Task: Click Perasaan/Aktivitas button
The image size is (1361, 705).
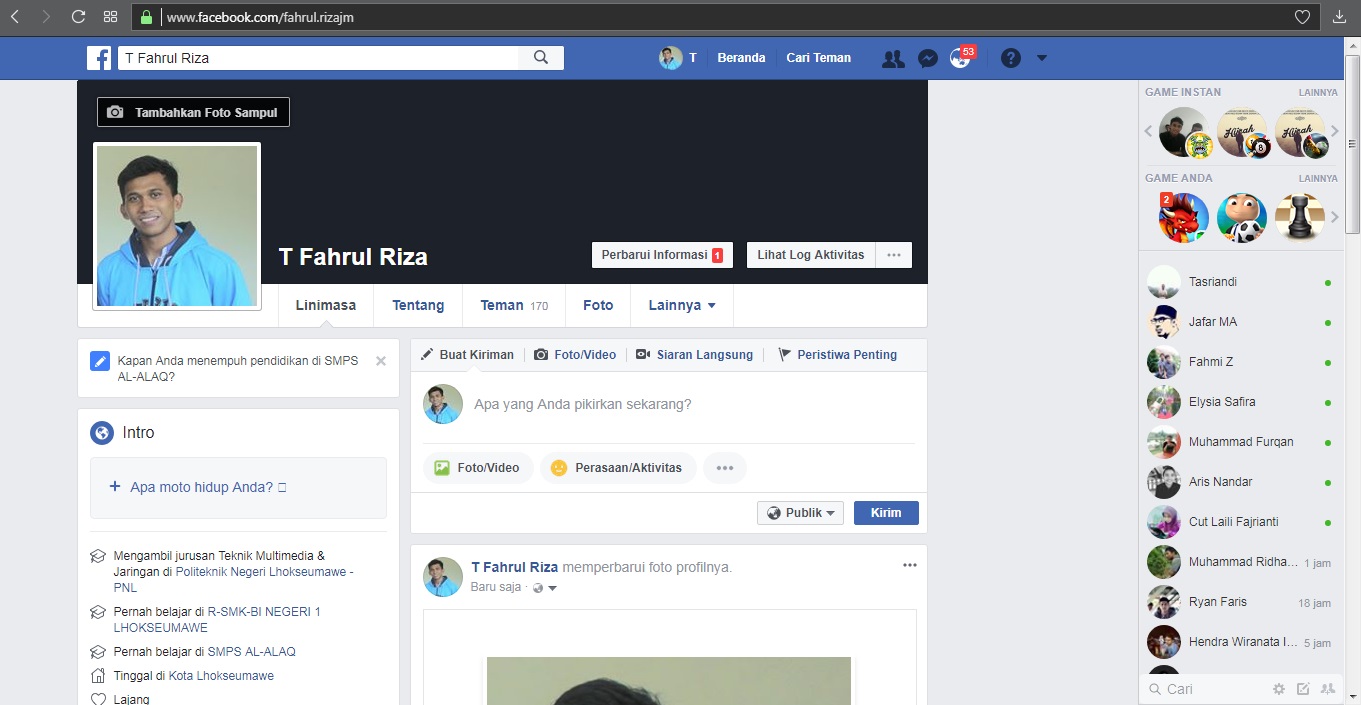Action: [x=618, y=467]
